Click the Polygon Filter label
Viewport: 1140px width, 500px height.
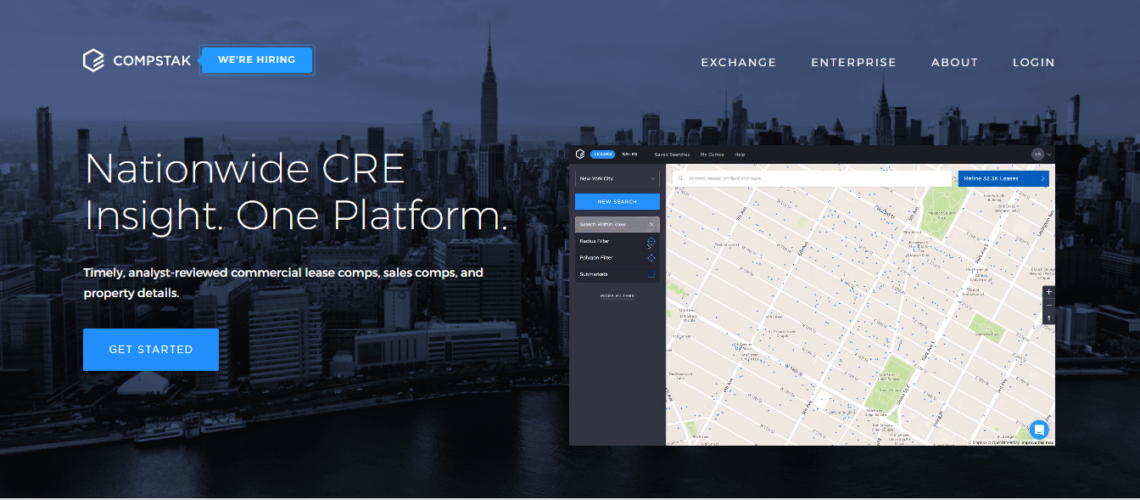coord(596,258)
